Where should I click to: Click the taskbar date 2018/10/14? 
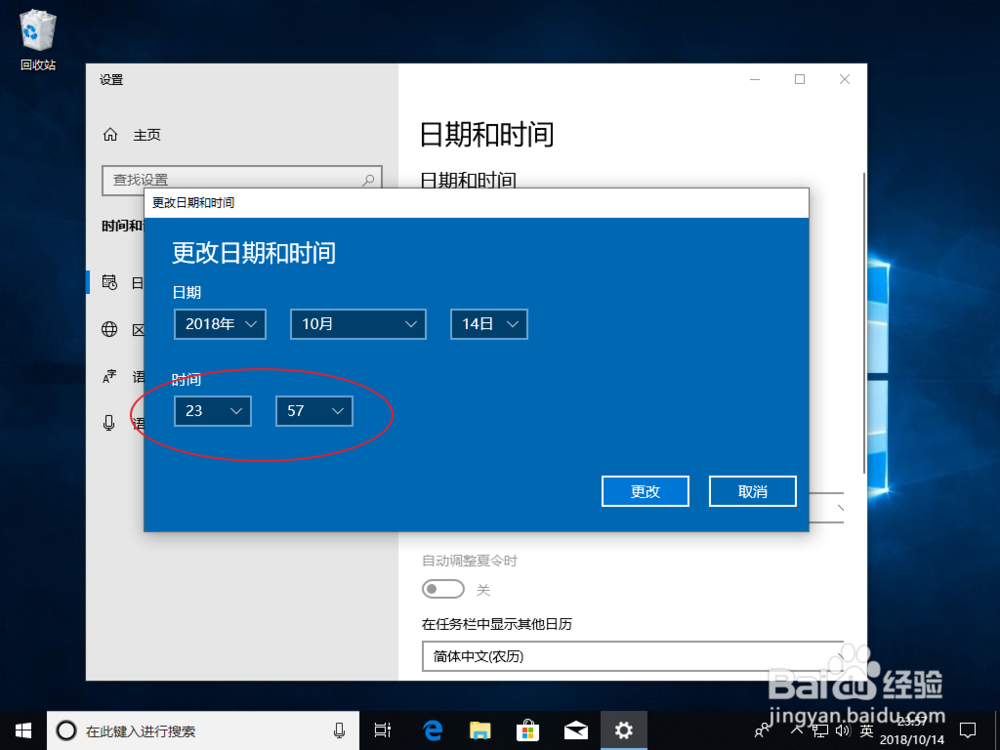[912, 740]
